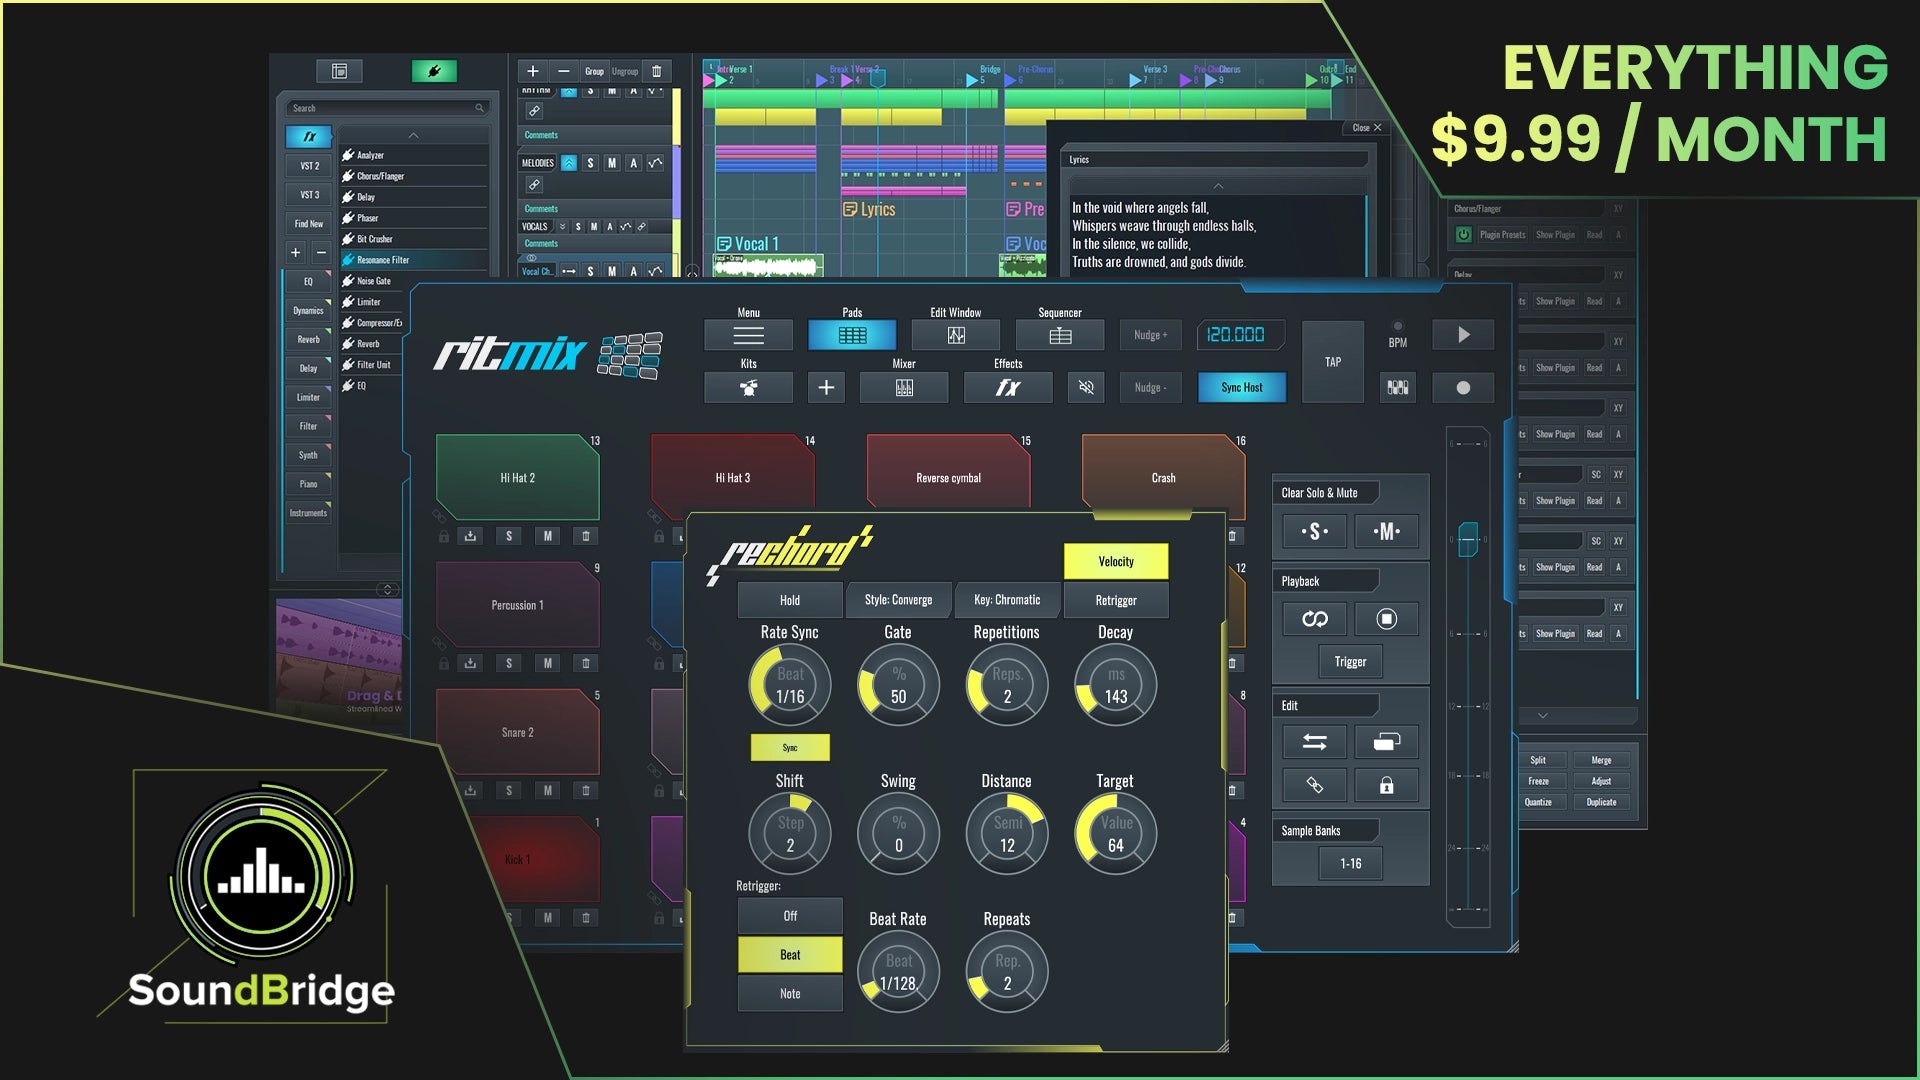Click the RitMix master volume fader
The height and width of the screenshot is (1080, 1920).
click(1467, 540)
